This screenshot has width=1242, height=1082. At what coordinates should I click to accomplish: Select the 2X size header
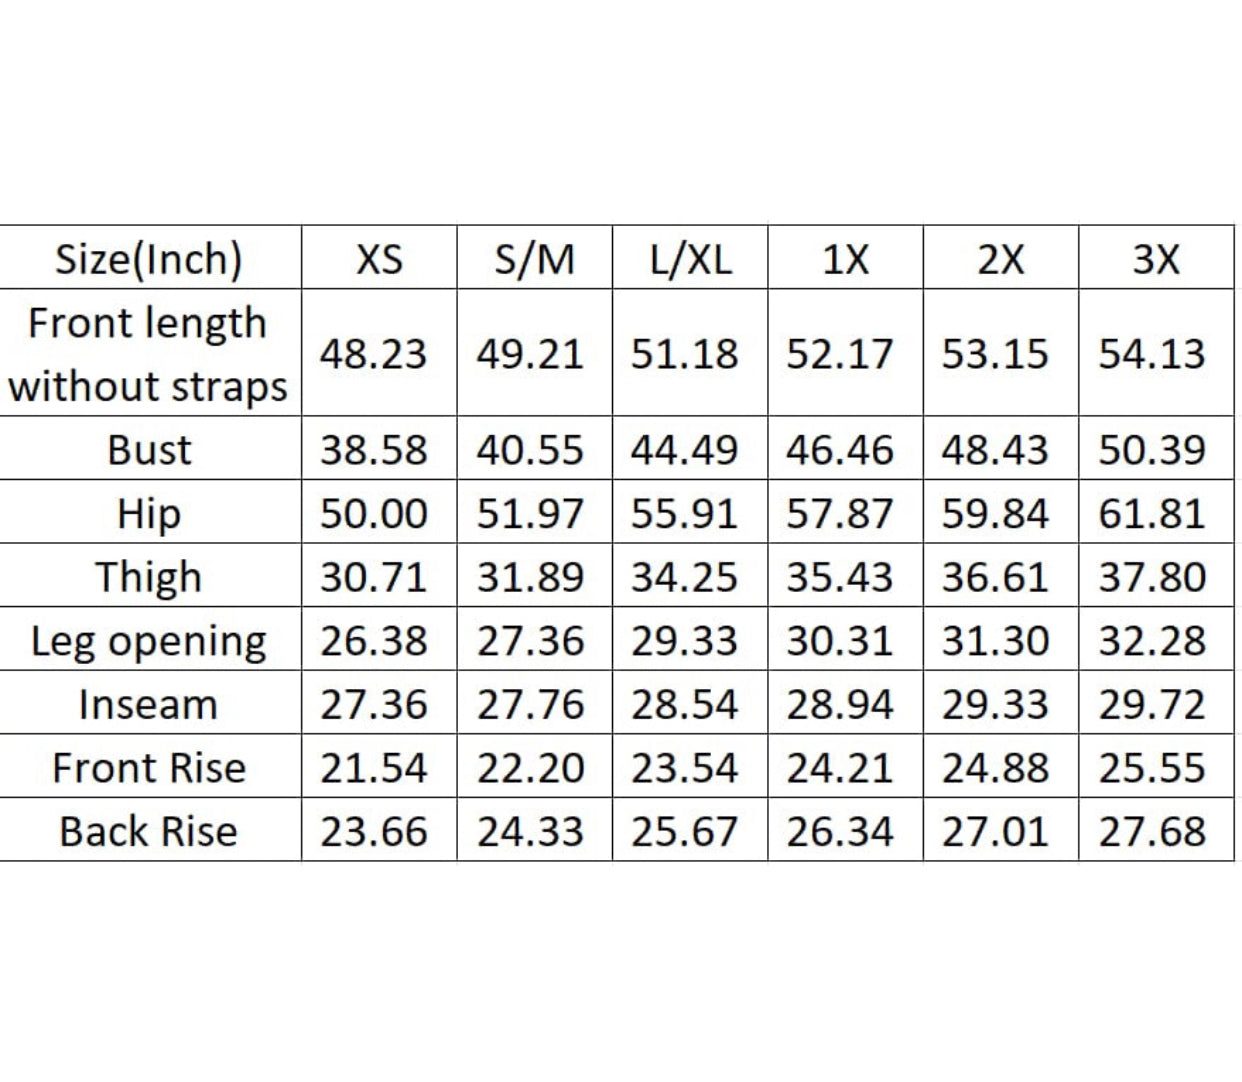click(1000, 259)
